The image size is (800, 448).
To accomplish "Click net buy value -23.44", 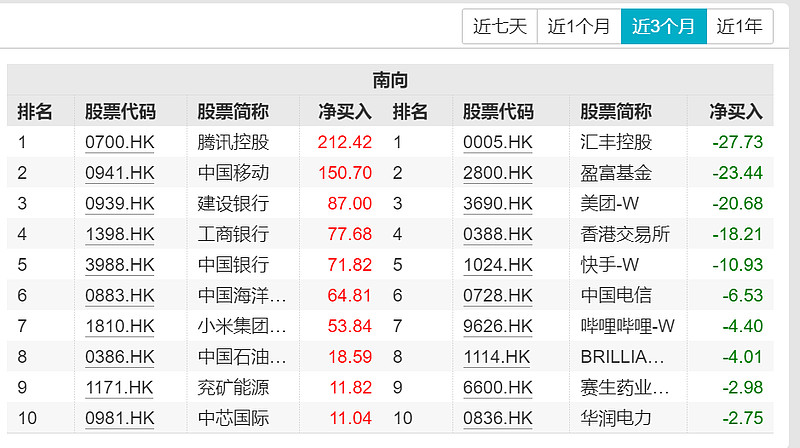I will point(738,172).
